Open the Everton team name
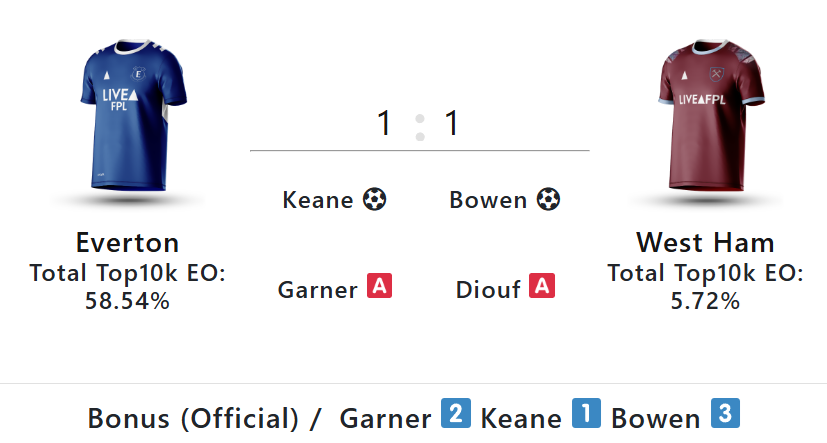The image size is (827, 443). pos(127,243)
